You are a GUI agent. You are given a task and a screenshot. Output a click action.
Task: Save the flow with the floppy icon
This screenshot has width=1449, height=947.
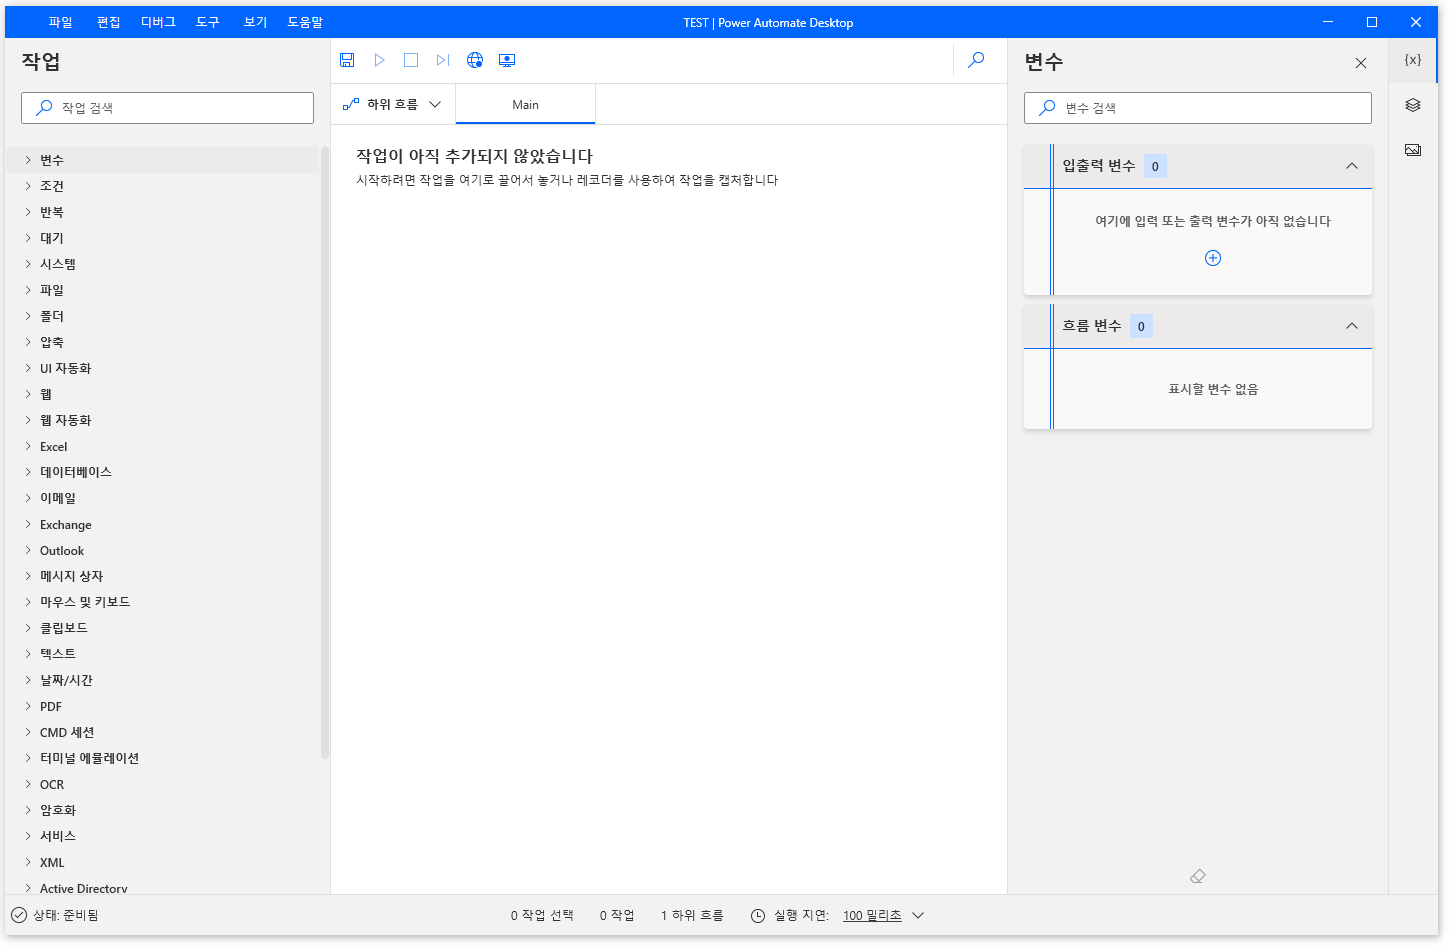tap(347, 60)
